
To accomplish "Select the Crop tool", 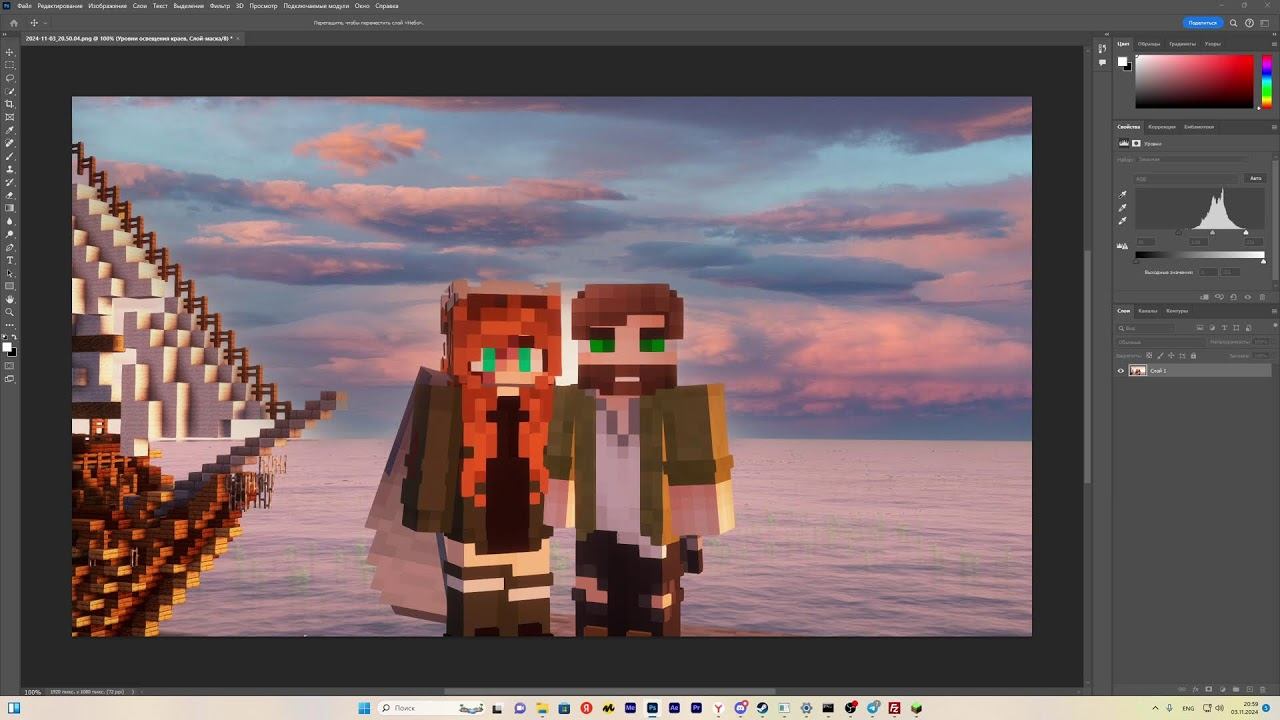I will point(10,104).
